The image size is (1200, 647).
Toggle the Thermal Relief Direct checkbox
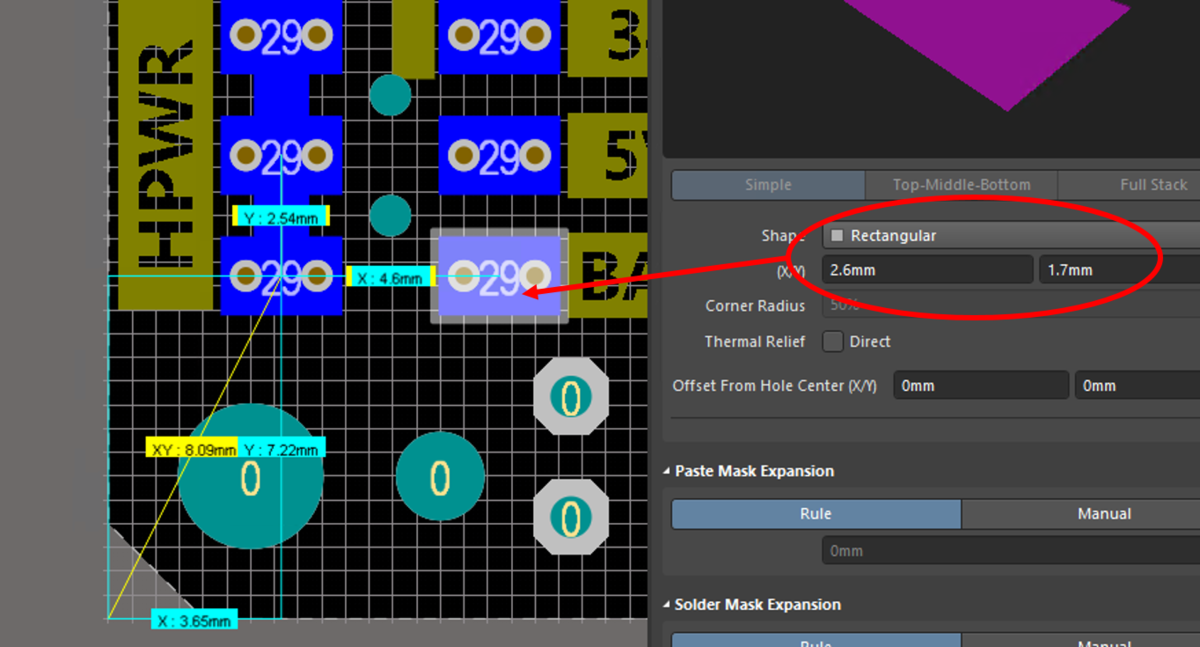[x=832, y=341]
